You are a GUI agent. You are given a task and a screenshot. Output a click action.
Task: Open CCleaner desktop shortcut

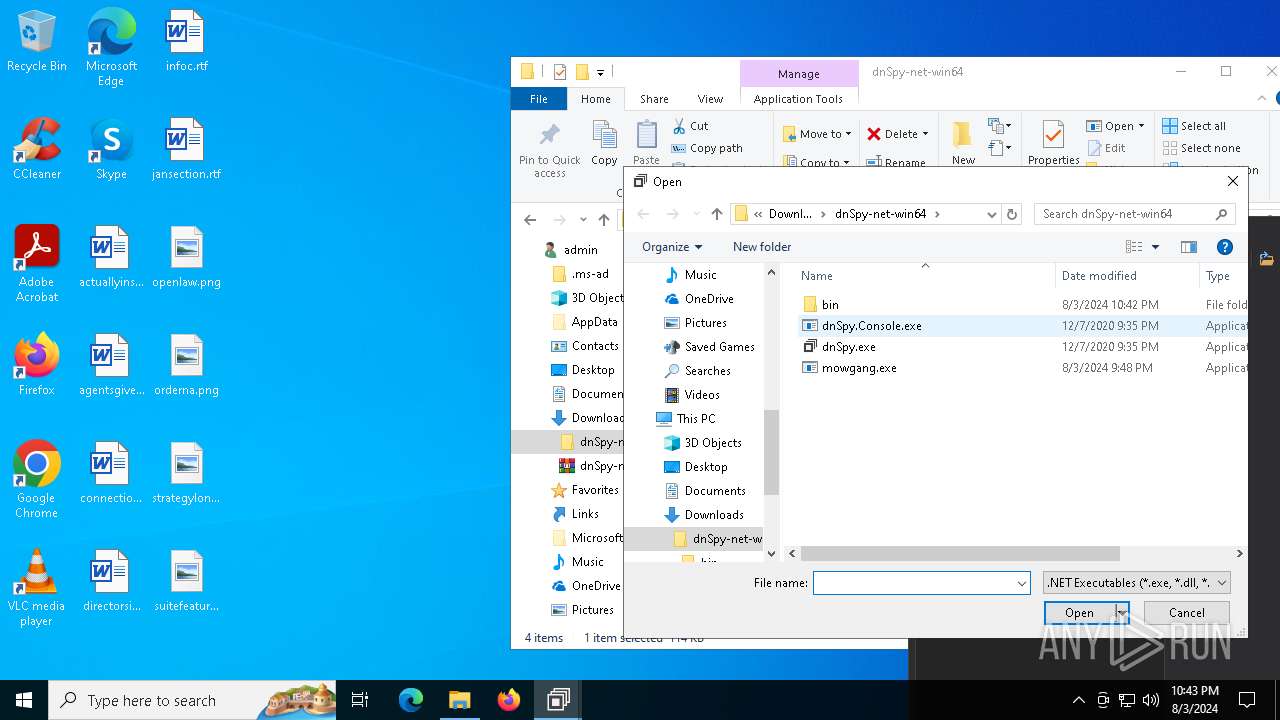pos(37,150)
